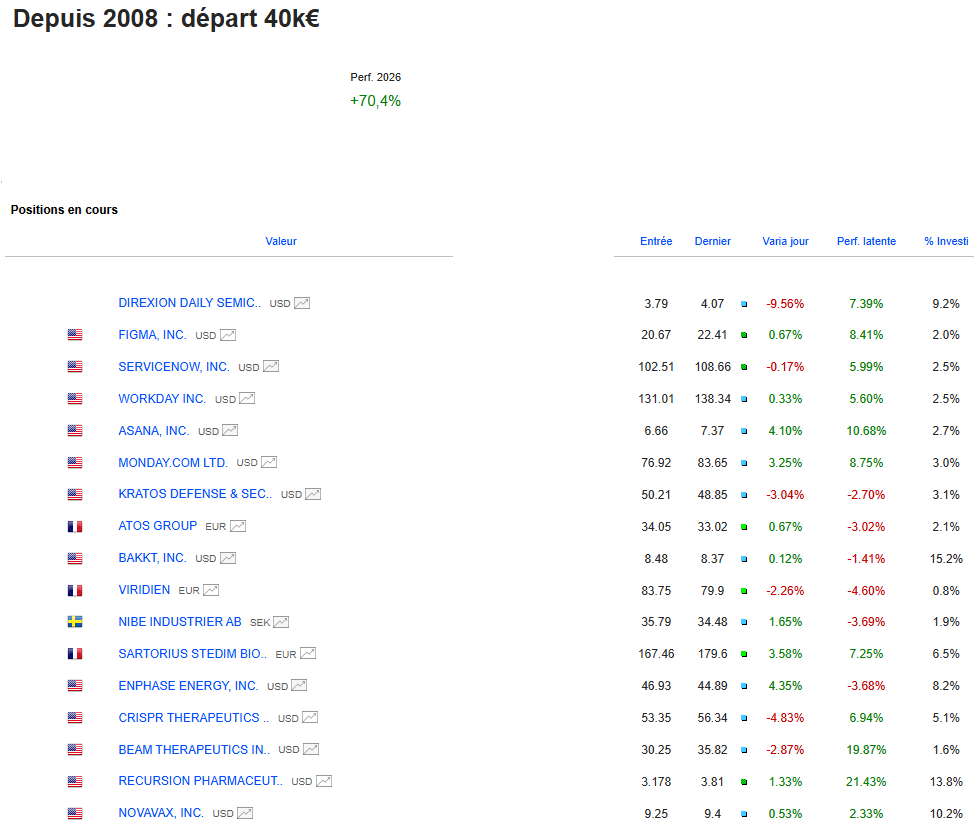This screenshot has height=832, width=974.
Task: Open chart icon beside MONDAY.COM LTD.
Action: tap(269, 462)
